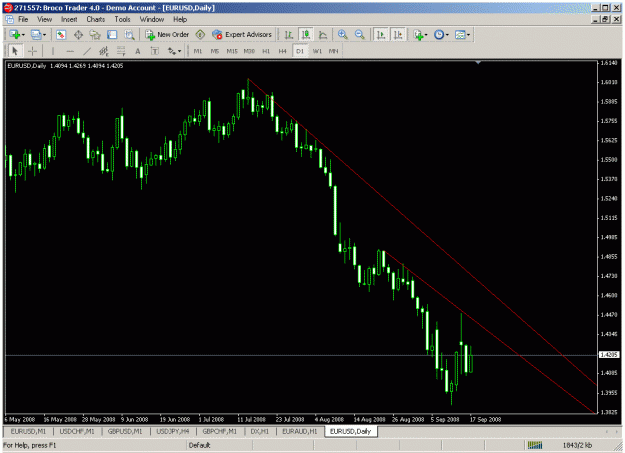This screenshot has height=453, width=625.
Task: Click the Profiles toolbar icon
Action: 36,35
